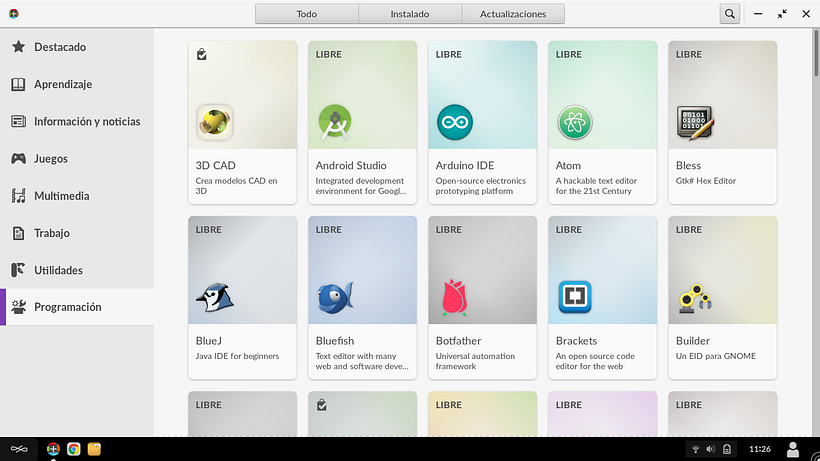Image resolution: width=820 pixels, height=461 pixels.
Task: Click the Aprendizaje book icon
Action: pos(18,84)
